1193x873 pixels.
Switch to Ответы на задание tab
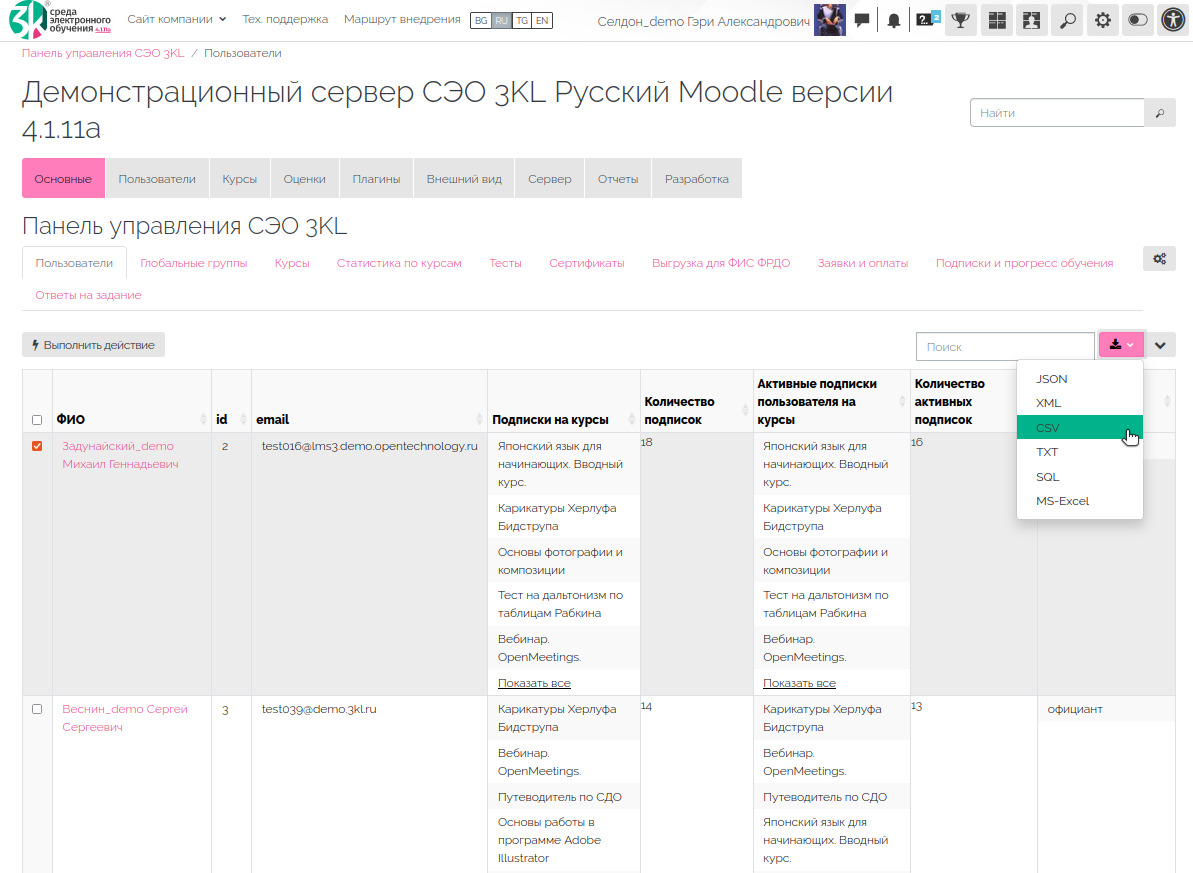pos(88,295)
